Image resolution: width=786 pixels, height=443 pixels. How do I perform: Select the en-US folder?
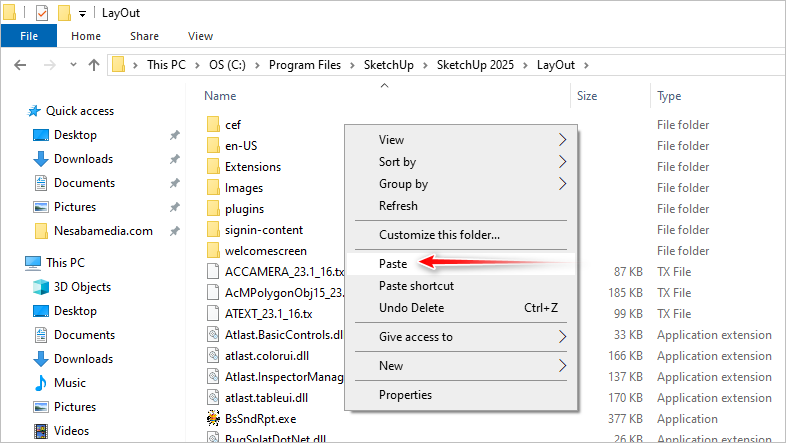[x=241, y=146]
